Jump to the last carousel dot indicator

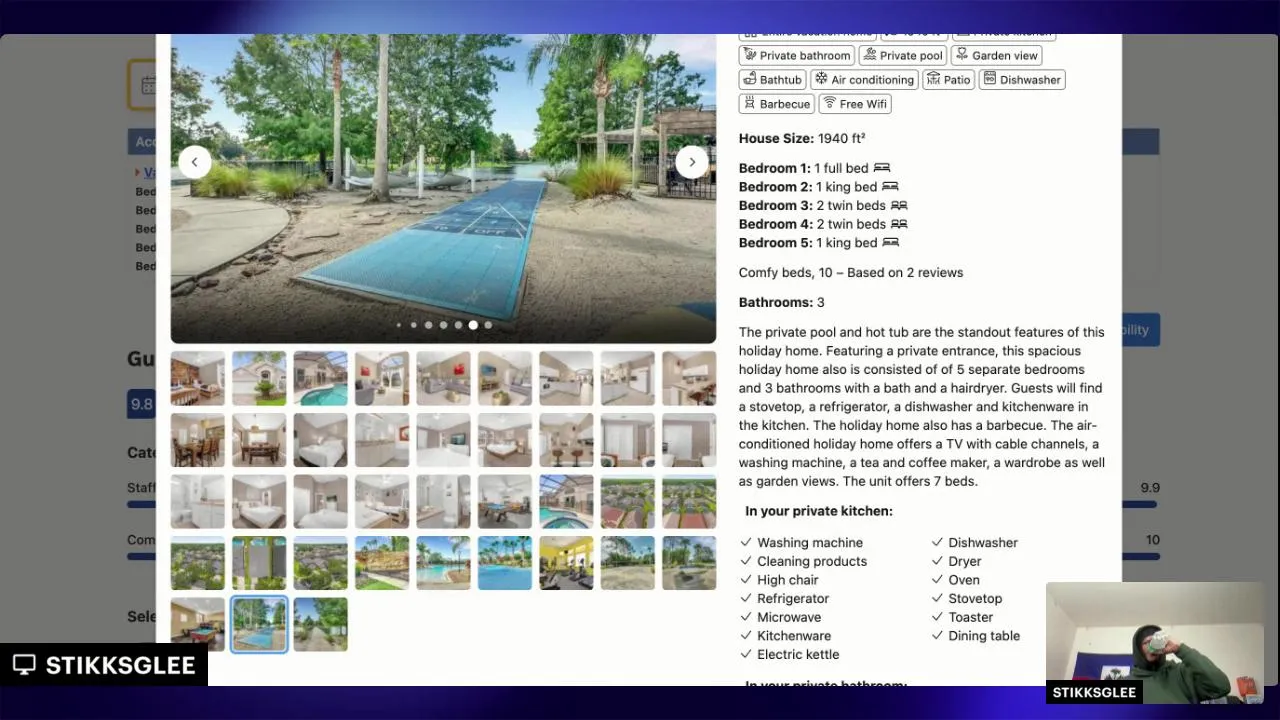(x=488, y=325)
